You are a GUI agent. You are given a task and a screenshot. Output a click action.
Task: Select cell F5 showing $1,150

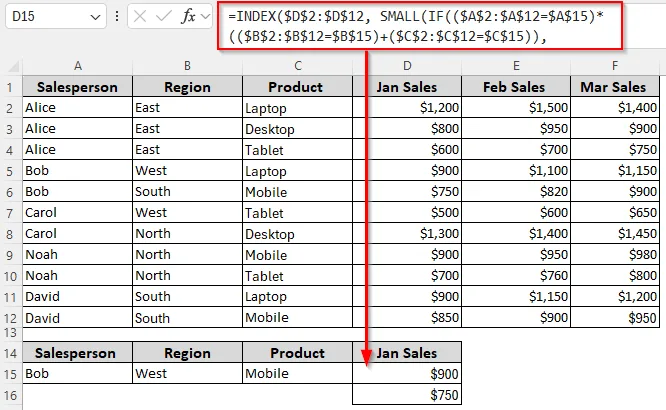[615, 170]
